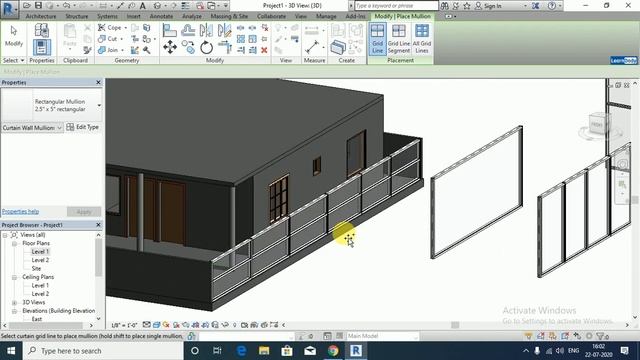Select the Mirror Pick Axis tool
The height and width of the screenshot is (360, 640).
coord(206,30)
